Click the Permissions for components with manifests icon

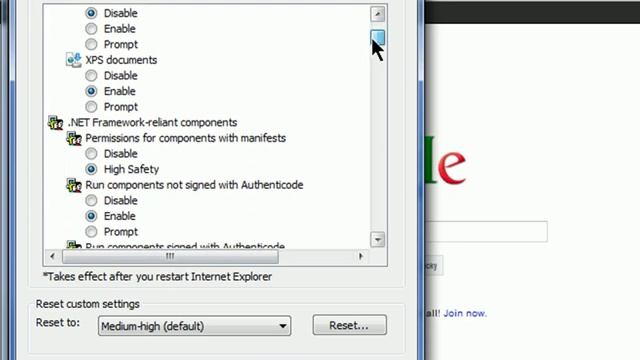click(73, 138)
